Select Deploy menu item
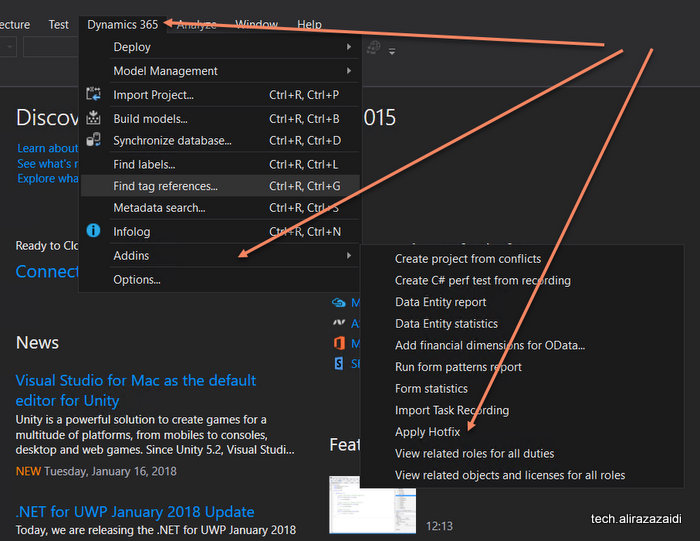The image size is (700, 541). tap(220, 47)
